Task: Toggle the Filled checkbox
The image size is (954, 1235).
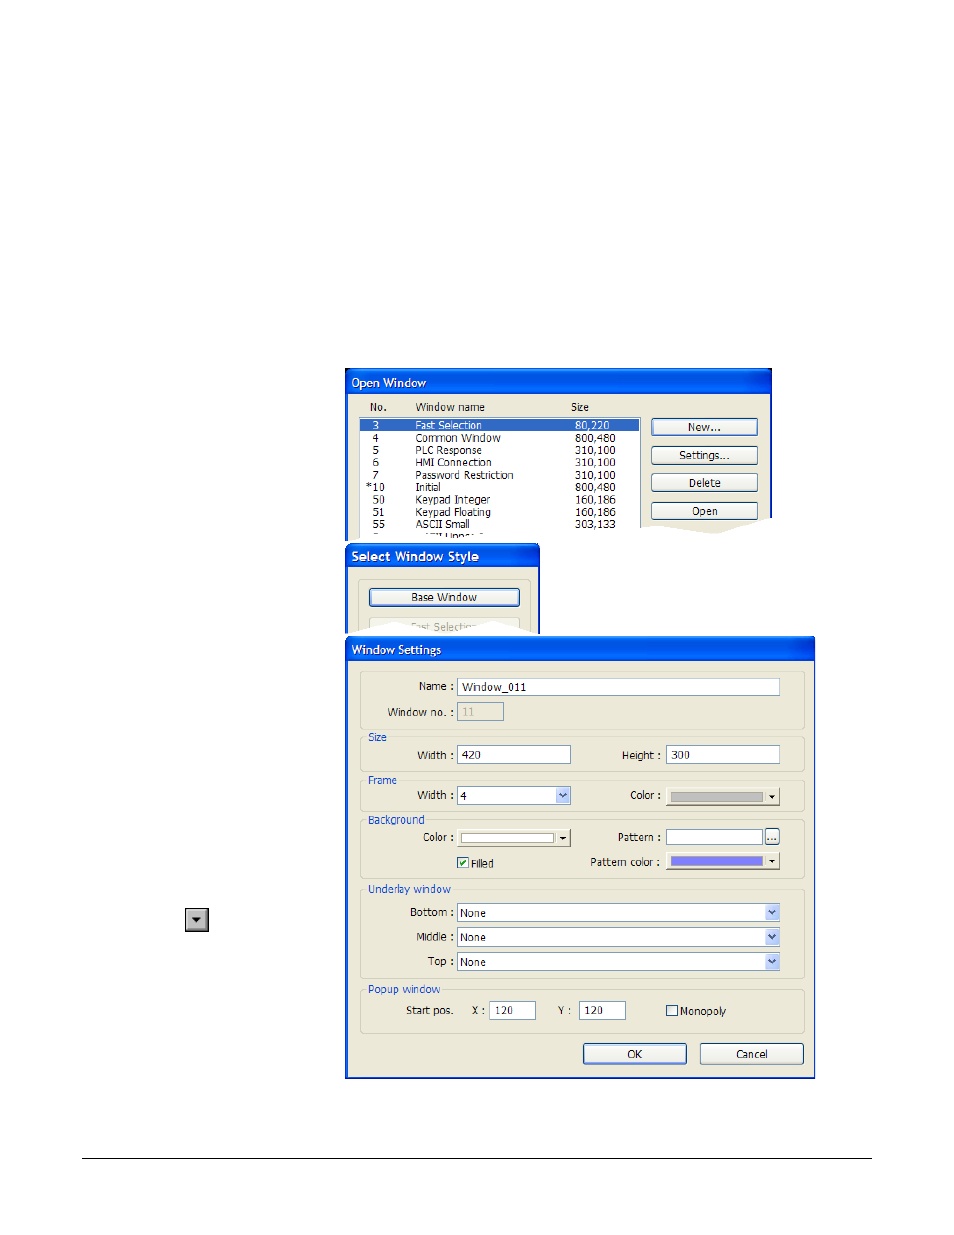Action: pyautogui.click(x=463, y=862)
